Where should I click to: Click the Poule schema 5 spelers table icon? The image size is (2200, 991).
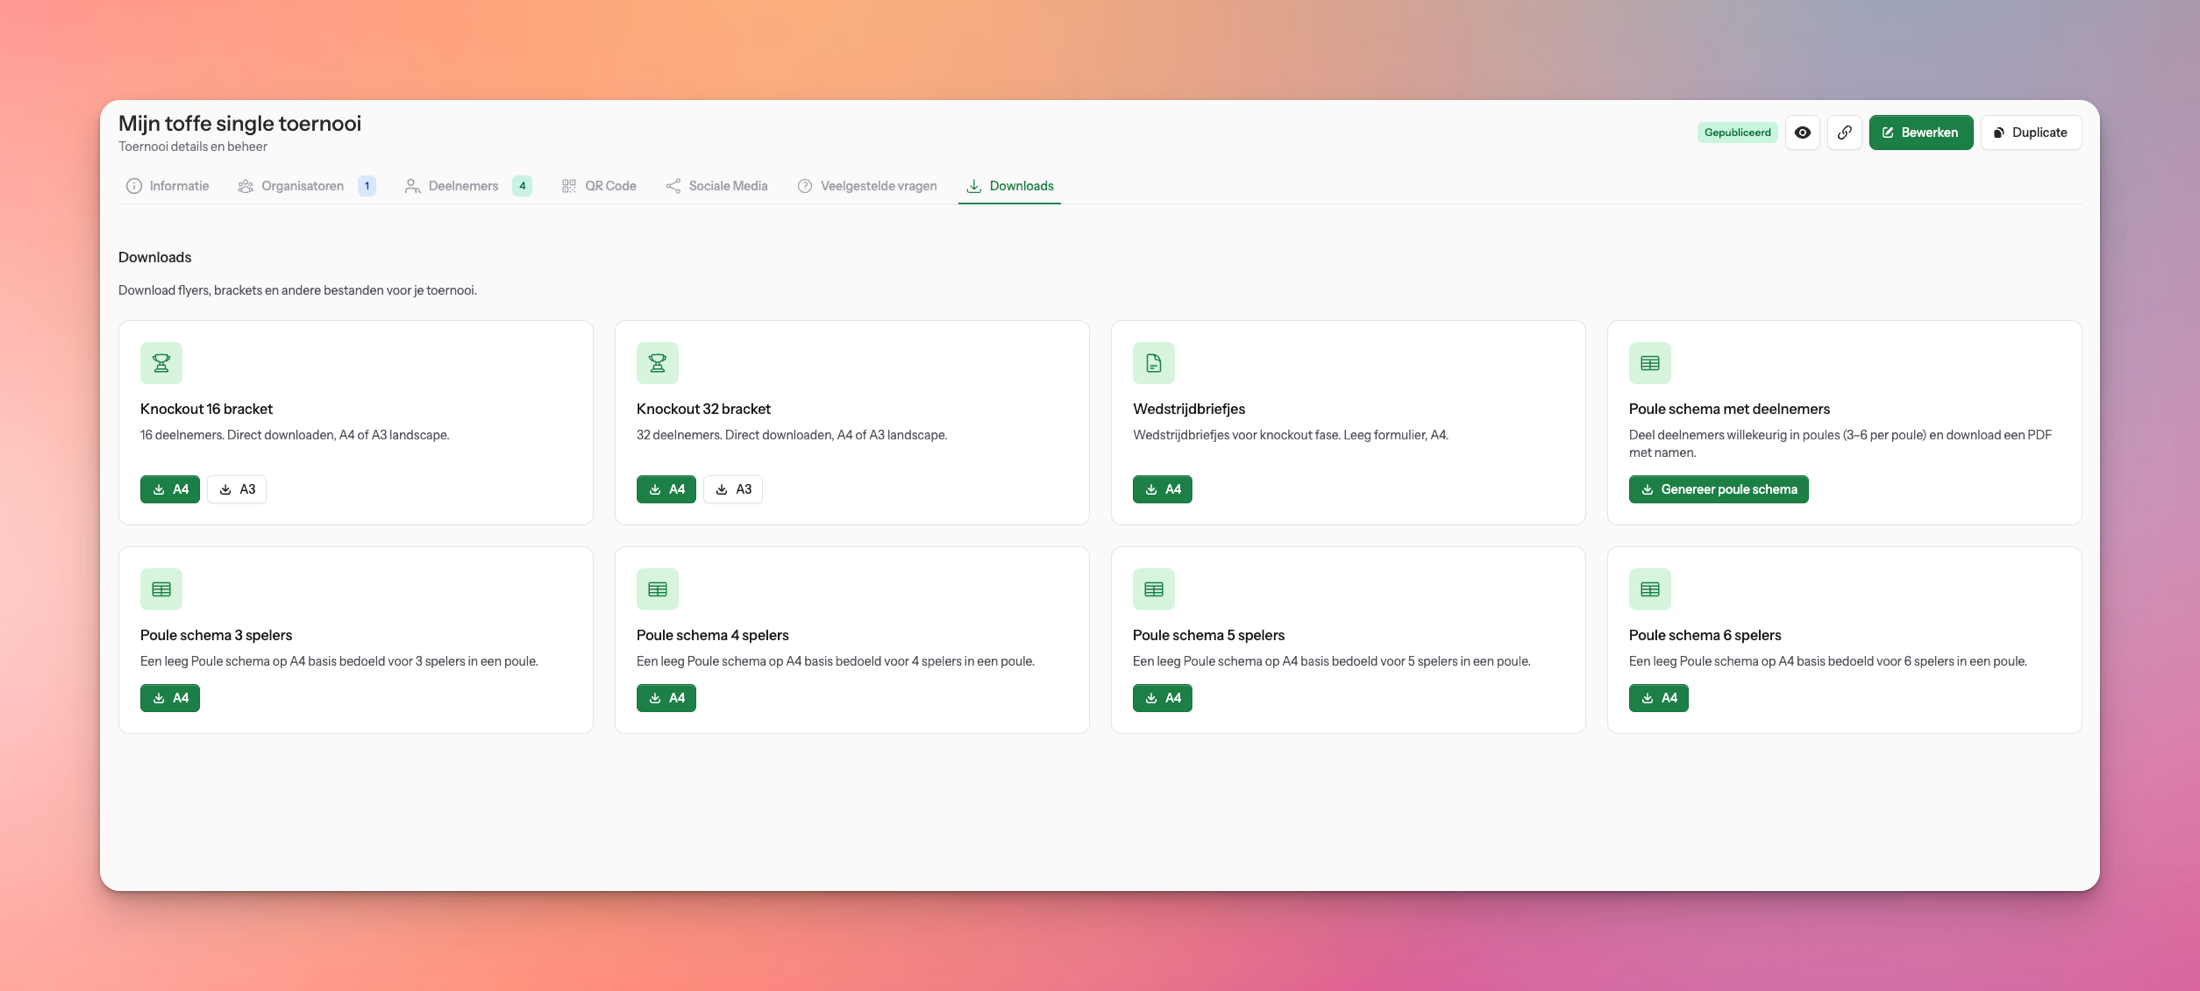click(1153, 589)
